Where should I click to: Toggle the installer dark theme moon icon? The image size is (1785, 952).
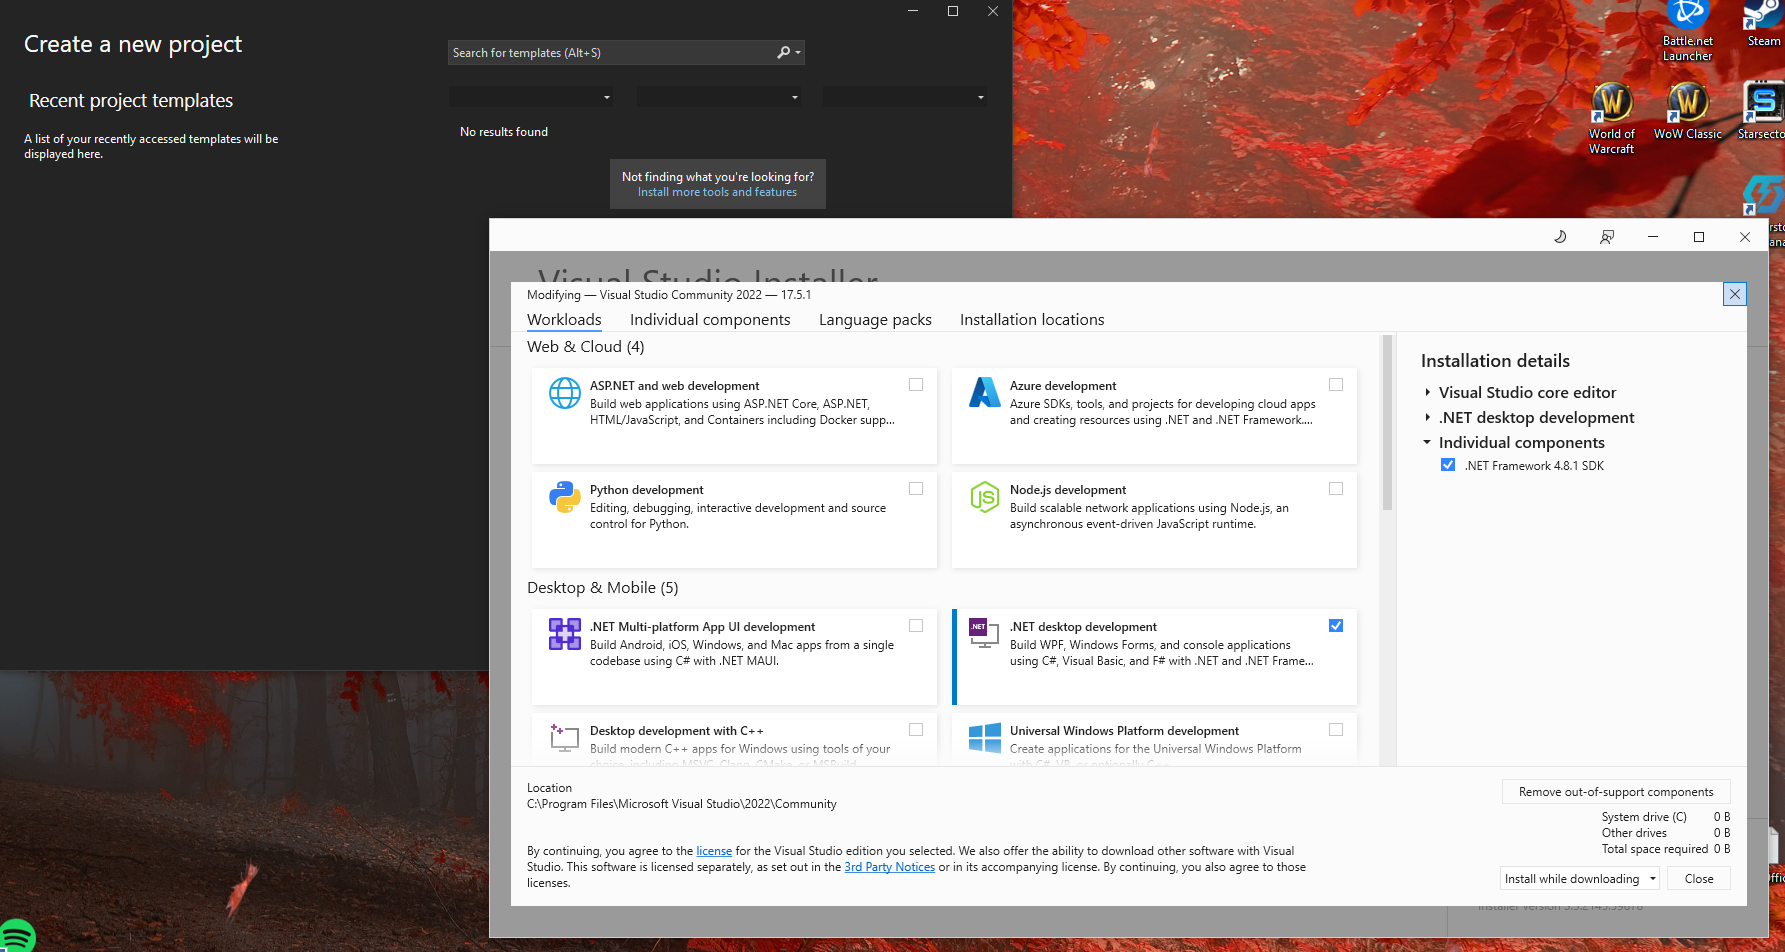pos(1560,237)
